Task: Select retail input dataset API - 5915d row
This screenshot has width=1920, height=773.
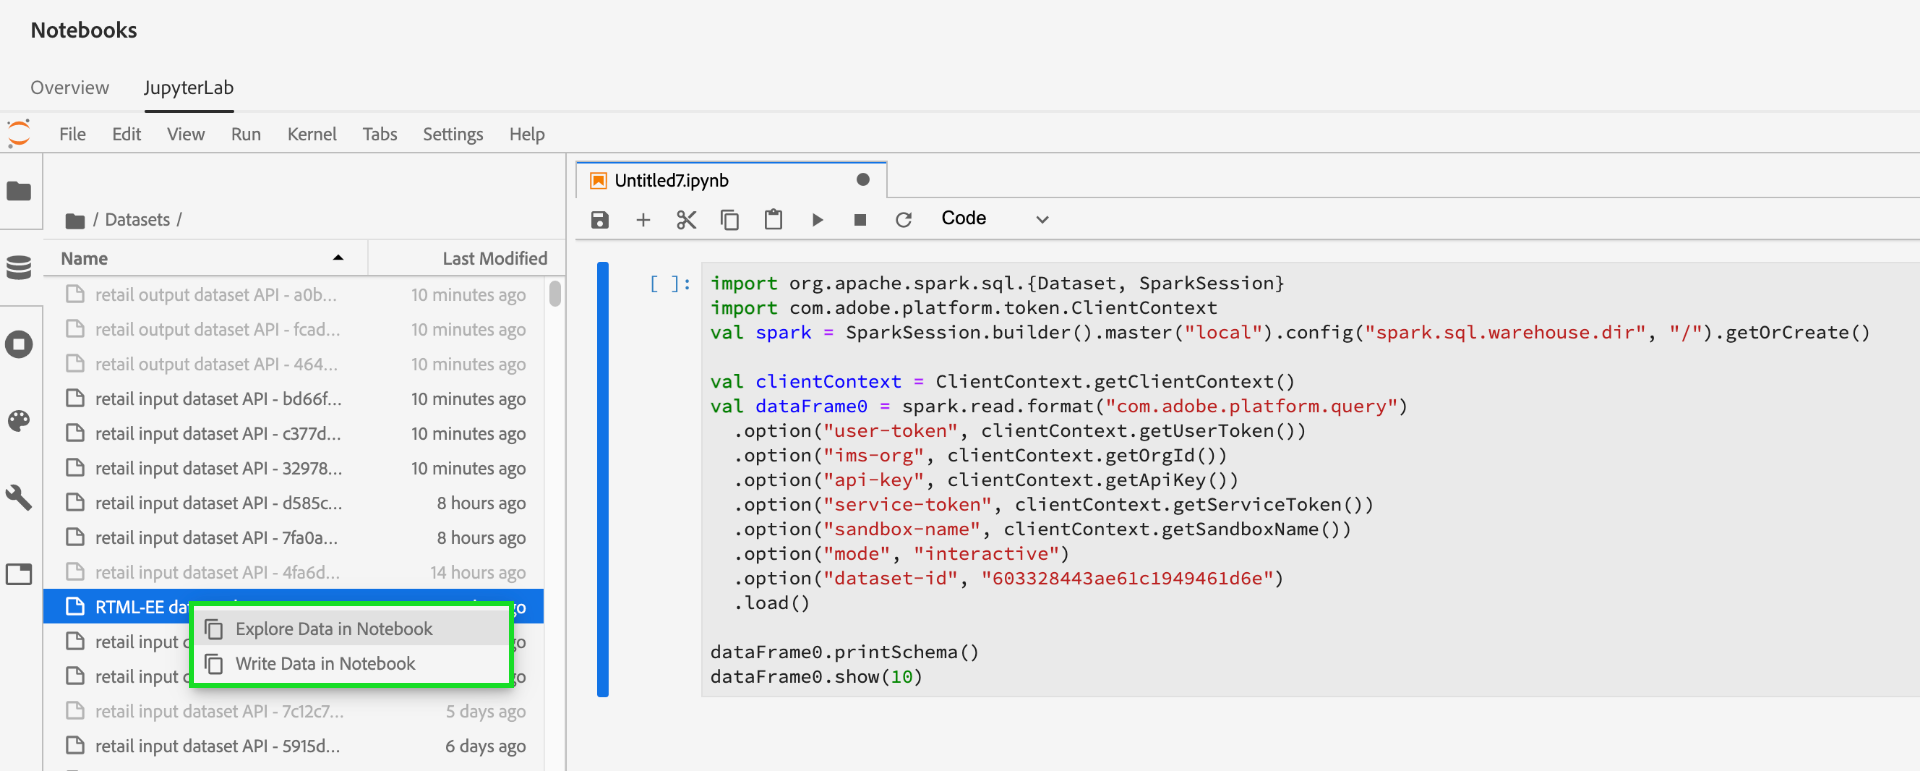Action: click(x=294, y=746)
